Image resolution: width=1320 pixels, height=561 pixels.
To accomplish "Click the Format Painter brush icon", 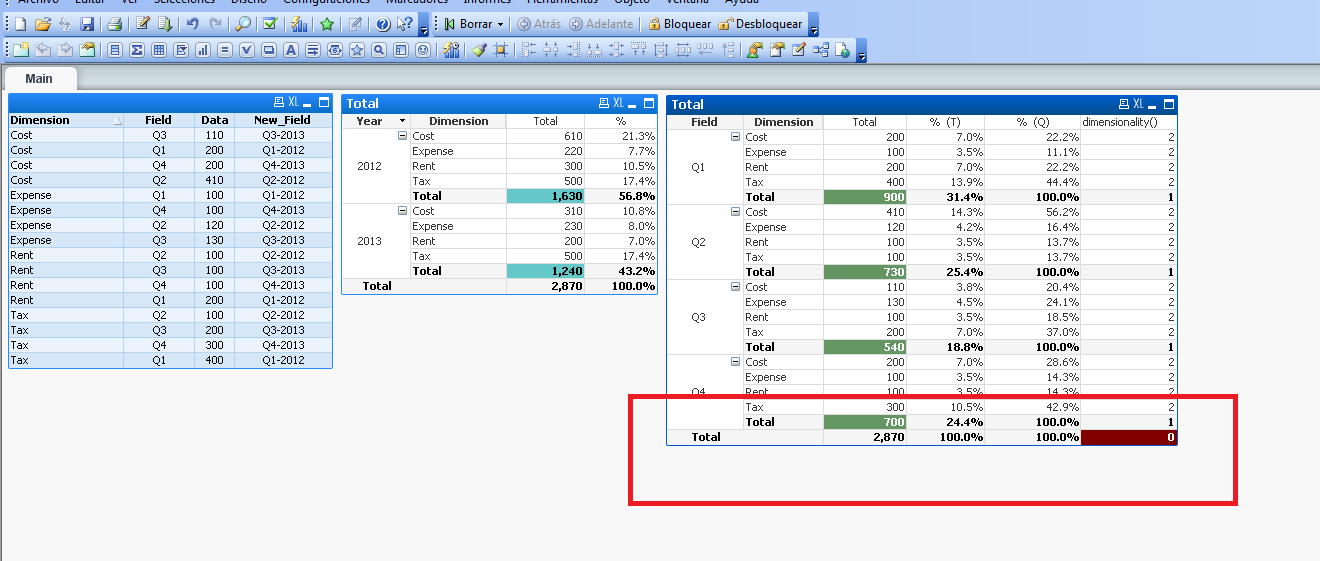I will [479, 50].
